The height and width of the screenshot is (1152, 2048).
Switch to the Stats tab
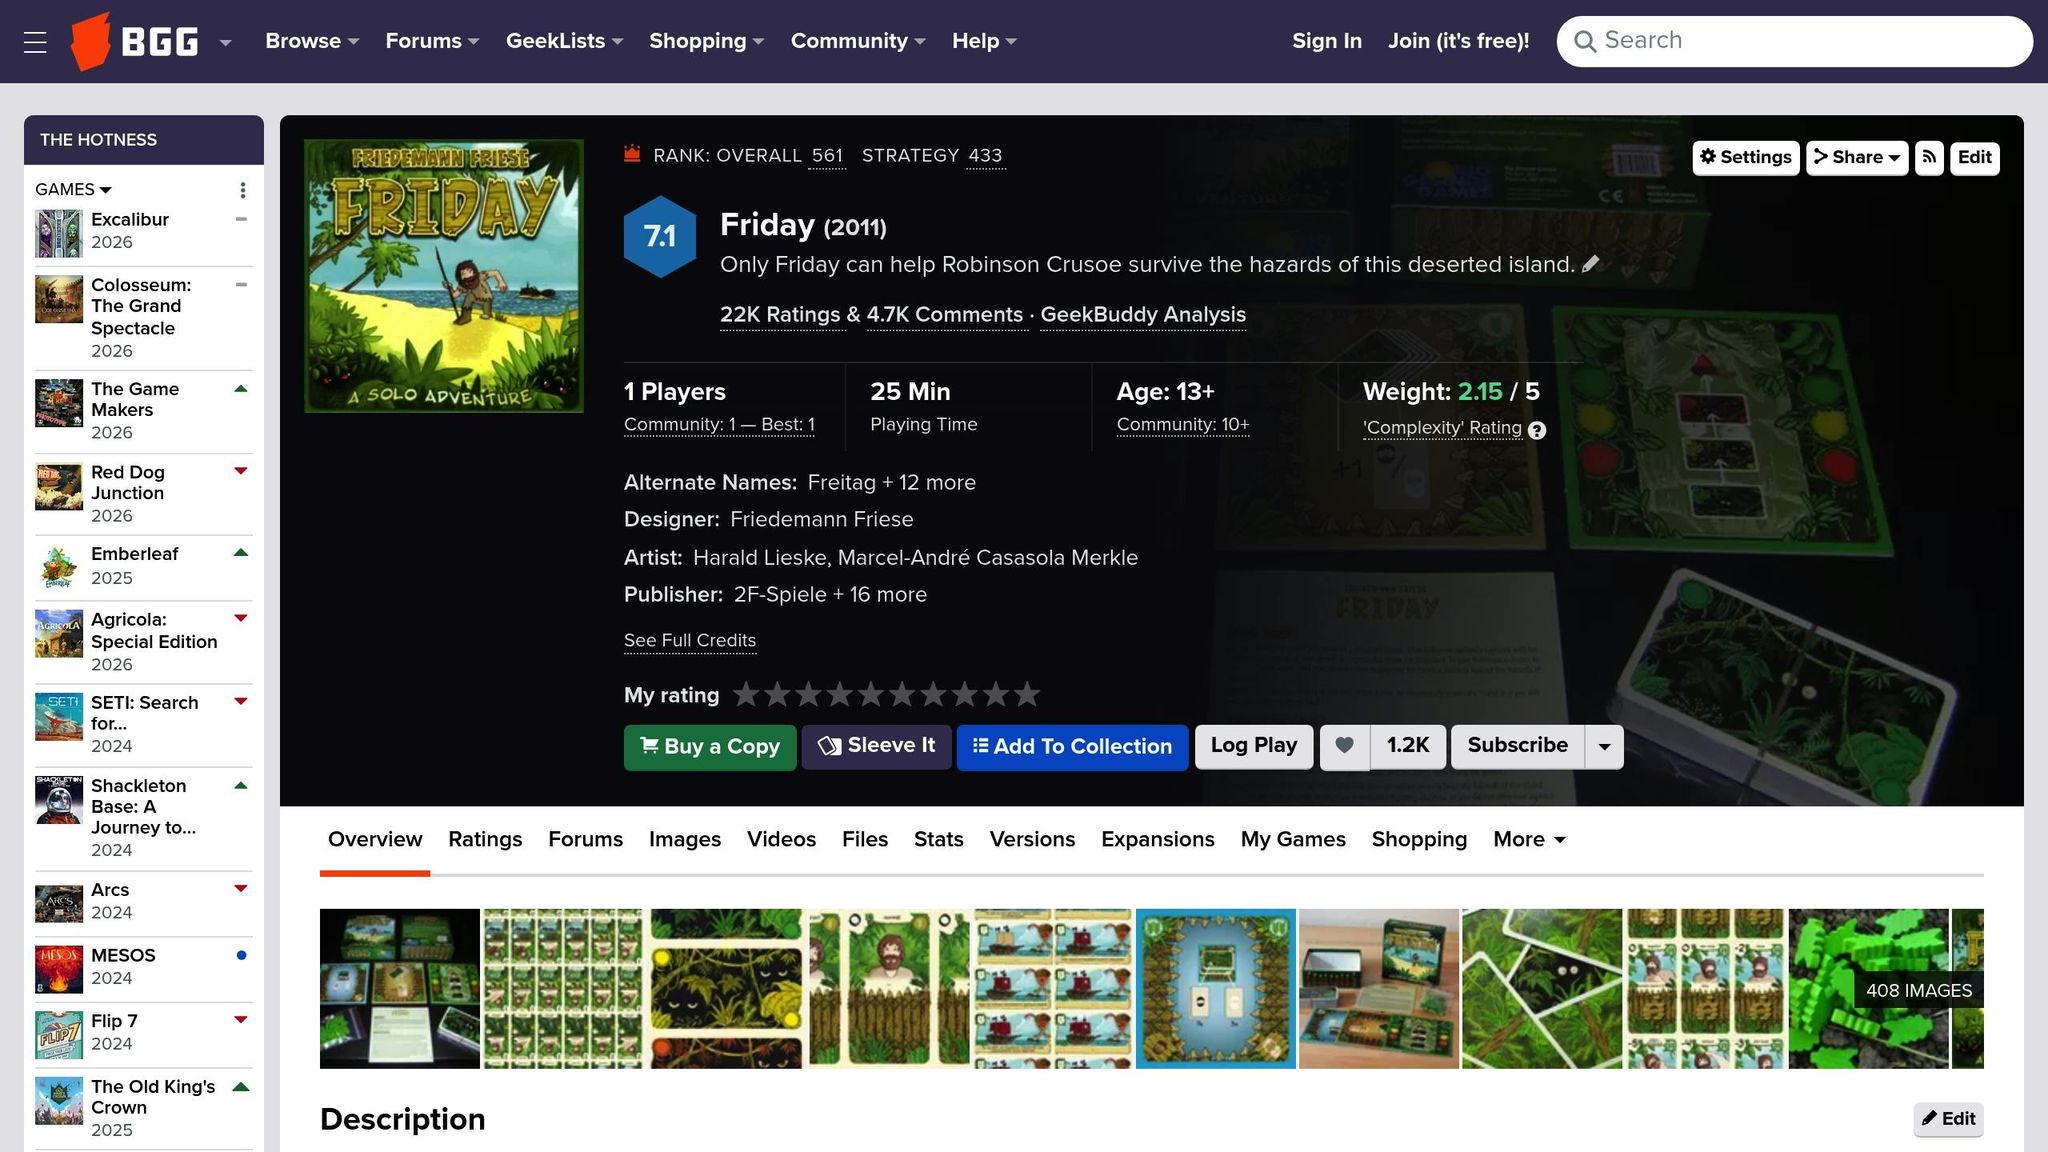pos(939,840)
